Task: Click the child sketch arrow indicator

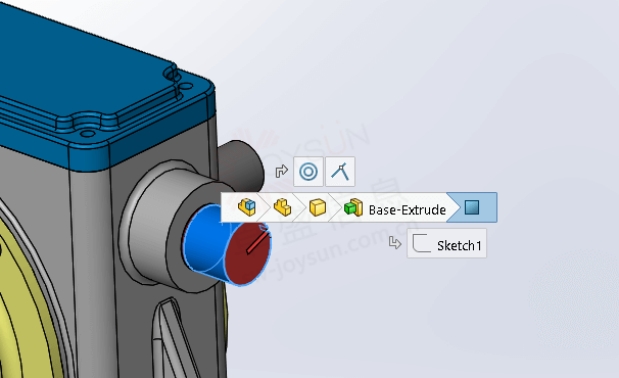Action: point(395,243)
